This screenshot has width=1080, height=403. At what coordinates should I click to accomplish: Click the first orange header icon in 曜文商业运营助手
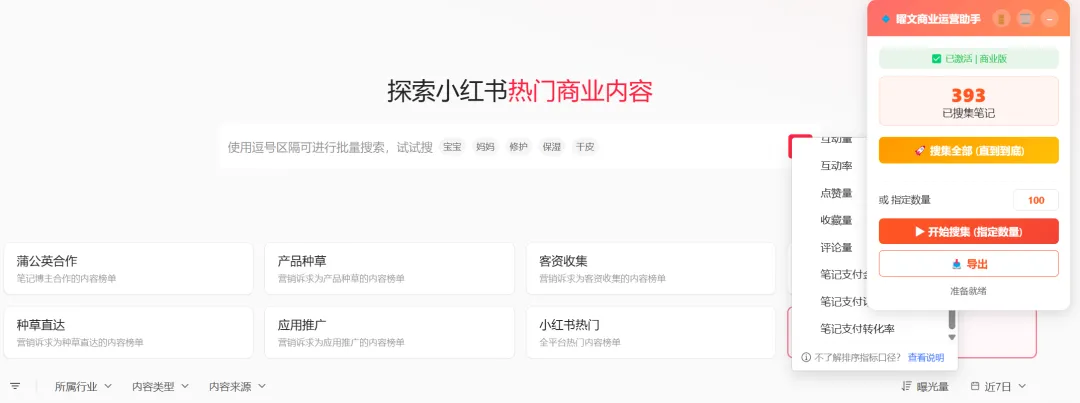coord(1001,19)
